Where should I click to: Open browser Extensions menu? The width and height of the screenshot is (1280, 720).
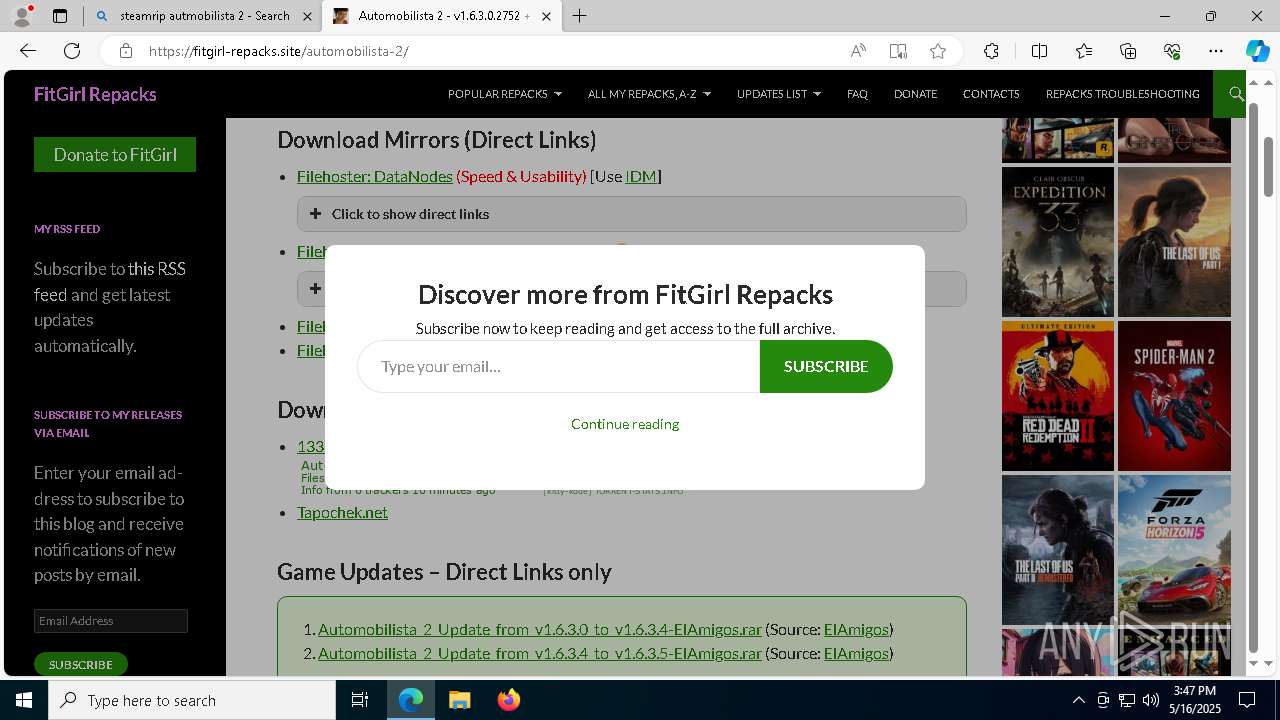point(991,51)
